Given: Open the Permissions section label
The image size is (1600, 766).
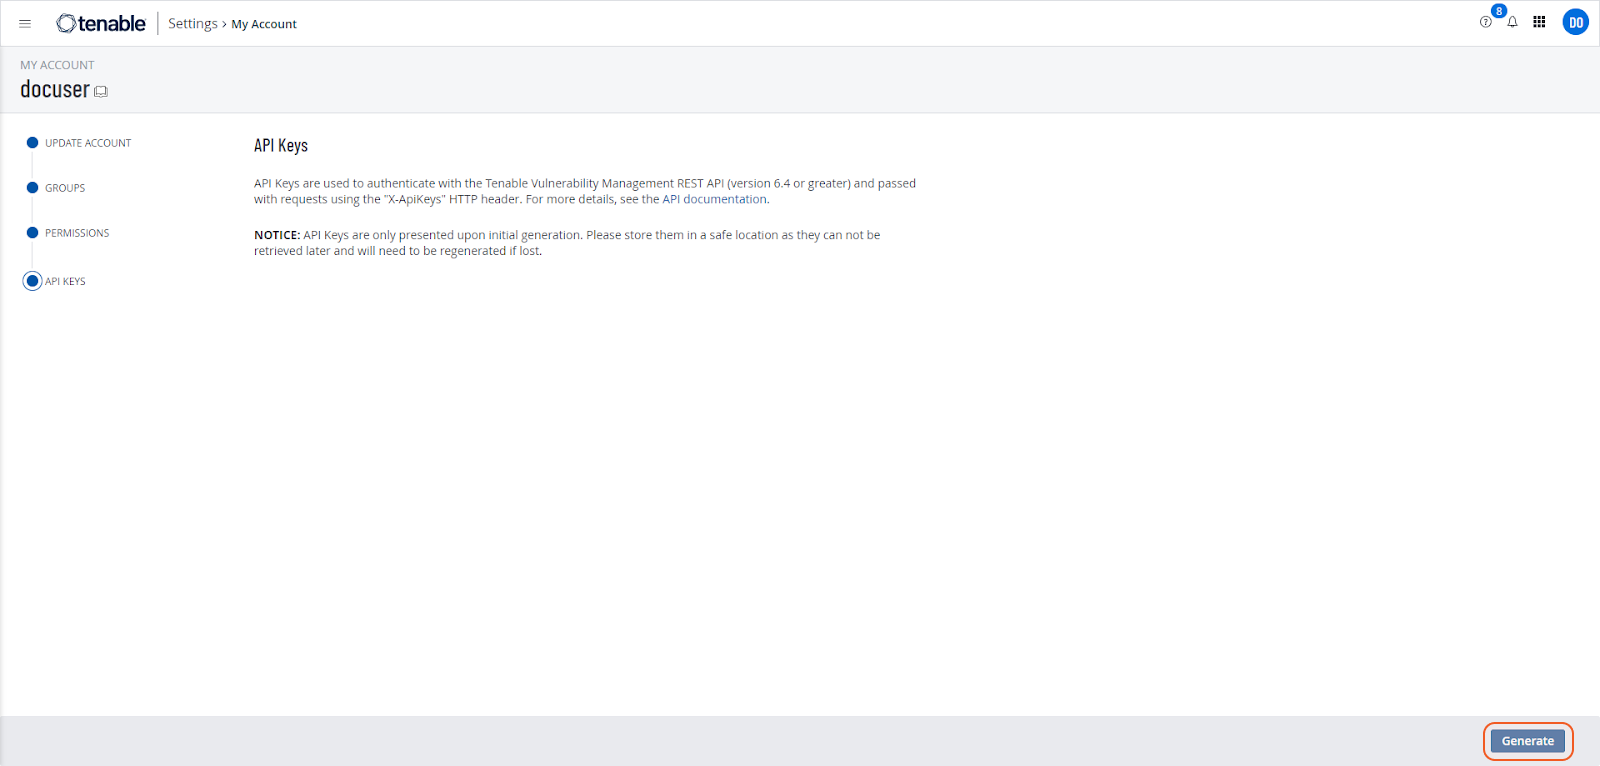Looking at the screenshot, I should (77, 233).
